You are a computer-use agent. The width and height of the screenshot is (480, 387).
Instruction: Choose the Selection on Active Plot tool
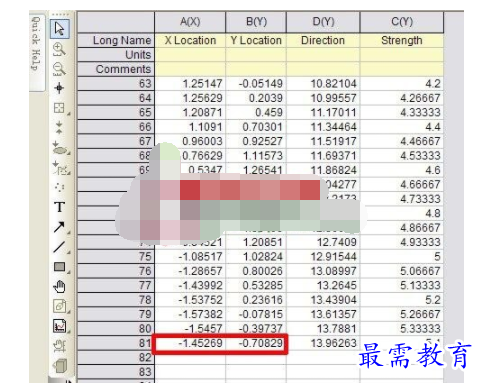60,148
